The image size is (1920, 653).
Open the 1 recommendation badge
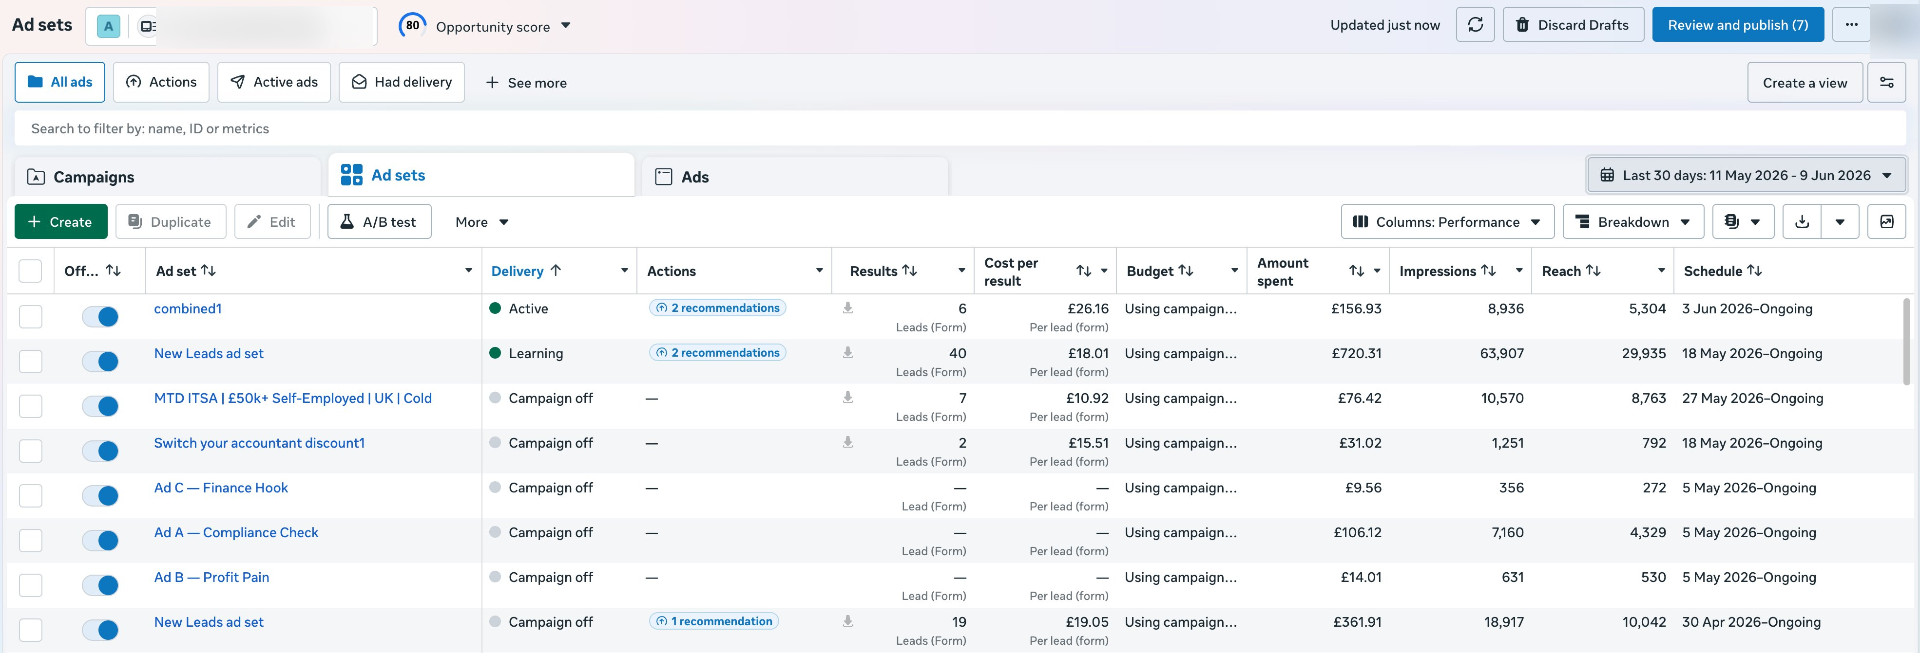(714, 621)
